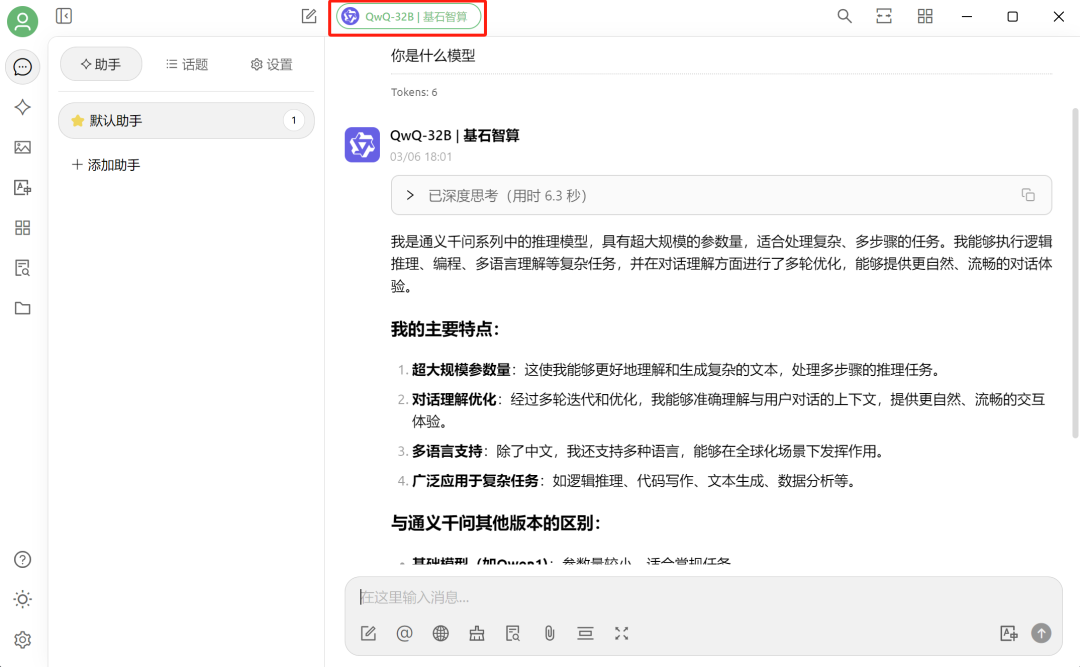The image size is (1080, 667).
Task: Open the settings gear at the sidebar bottom
Action: (x=23, y=640)
